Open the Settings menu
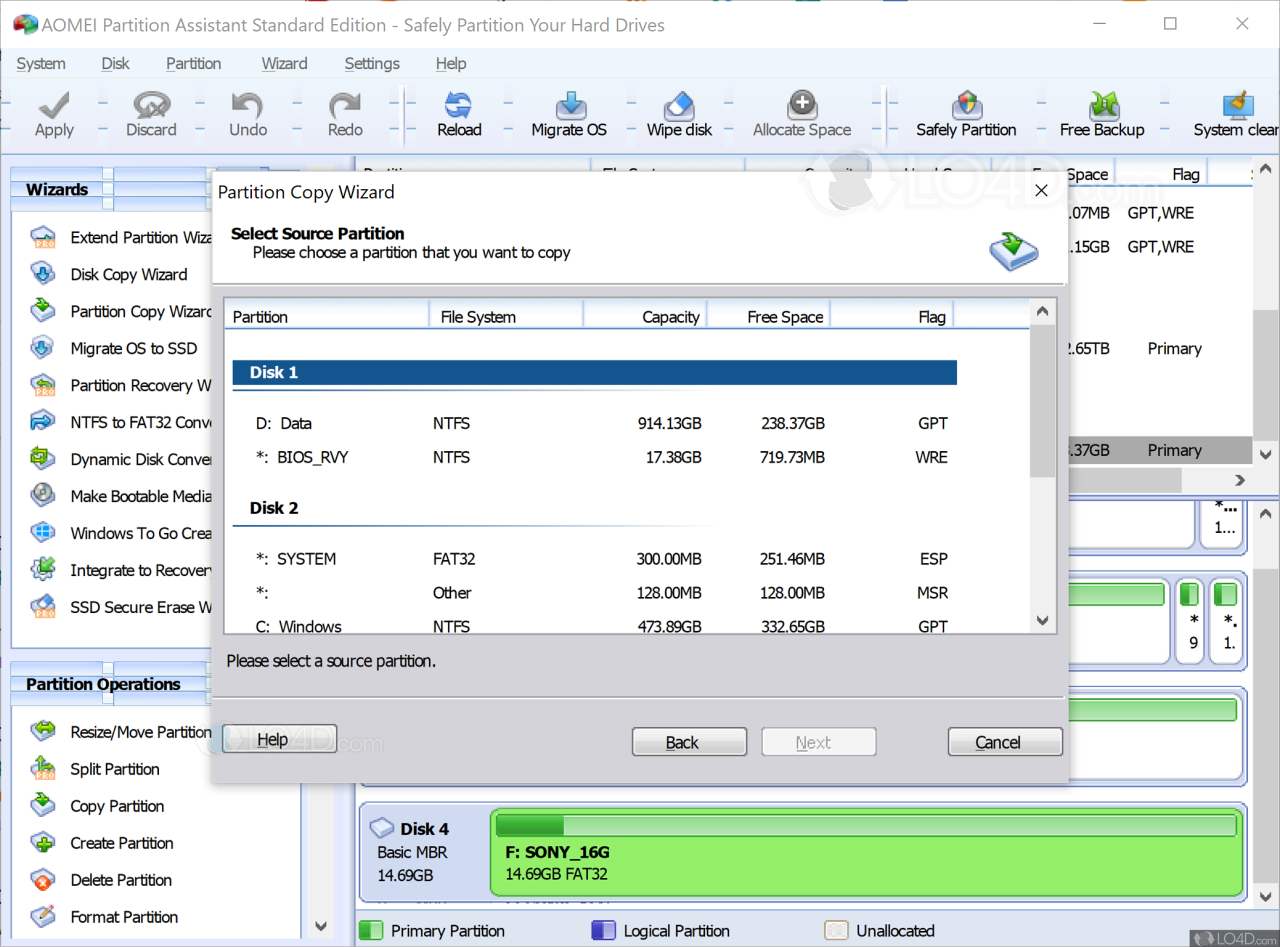 coord(372,63)
